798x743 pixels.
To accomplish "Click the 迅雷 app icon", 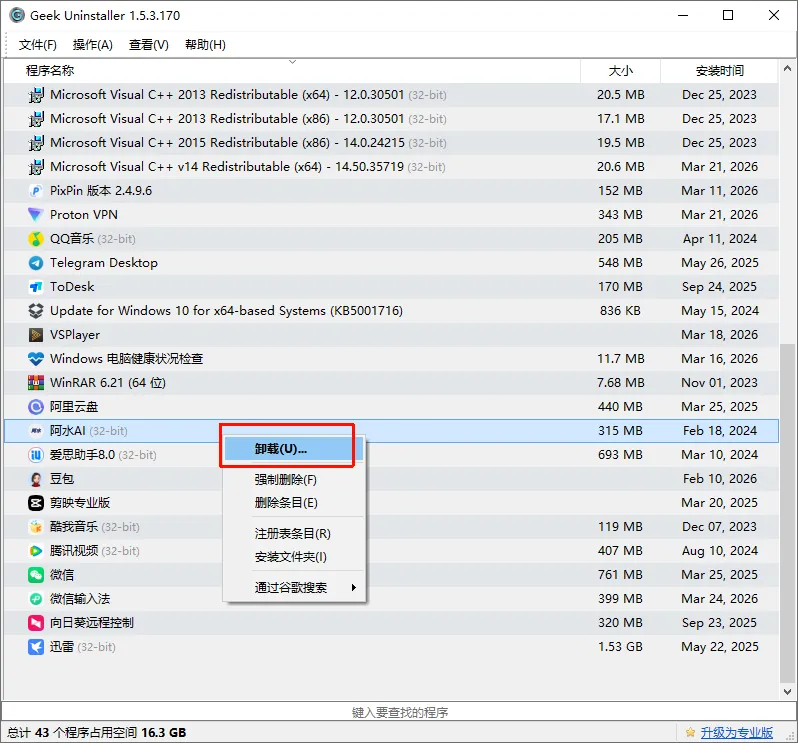I will (36, 647).
